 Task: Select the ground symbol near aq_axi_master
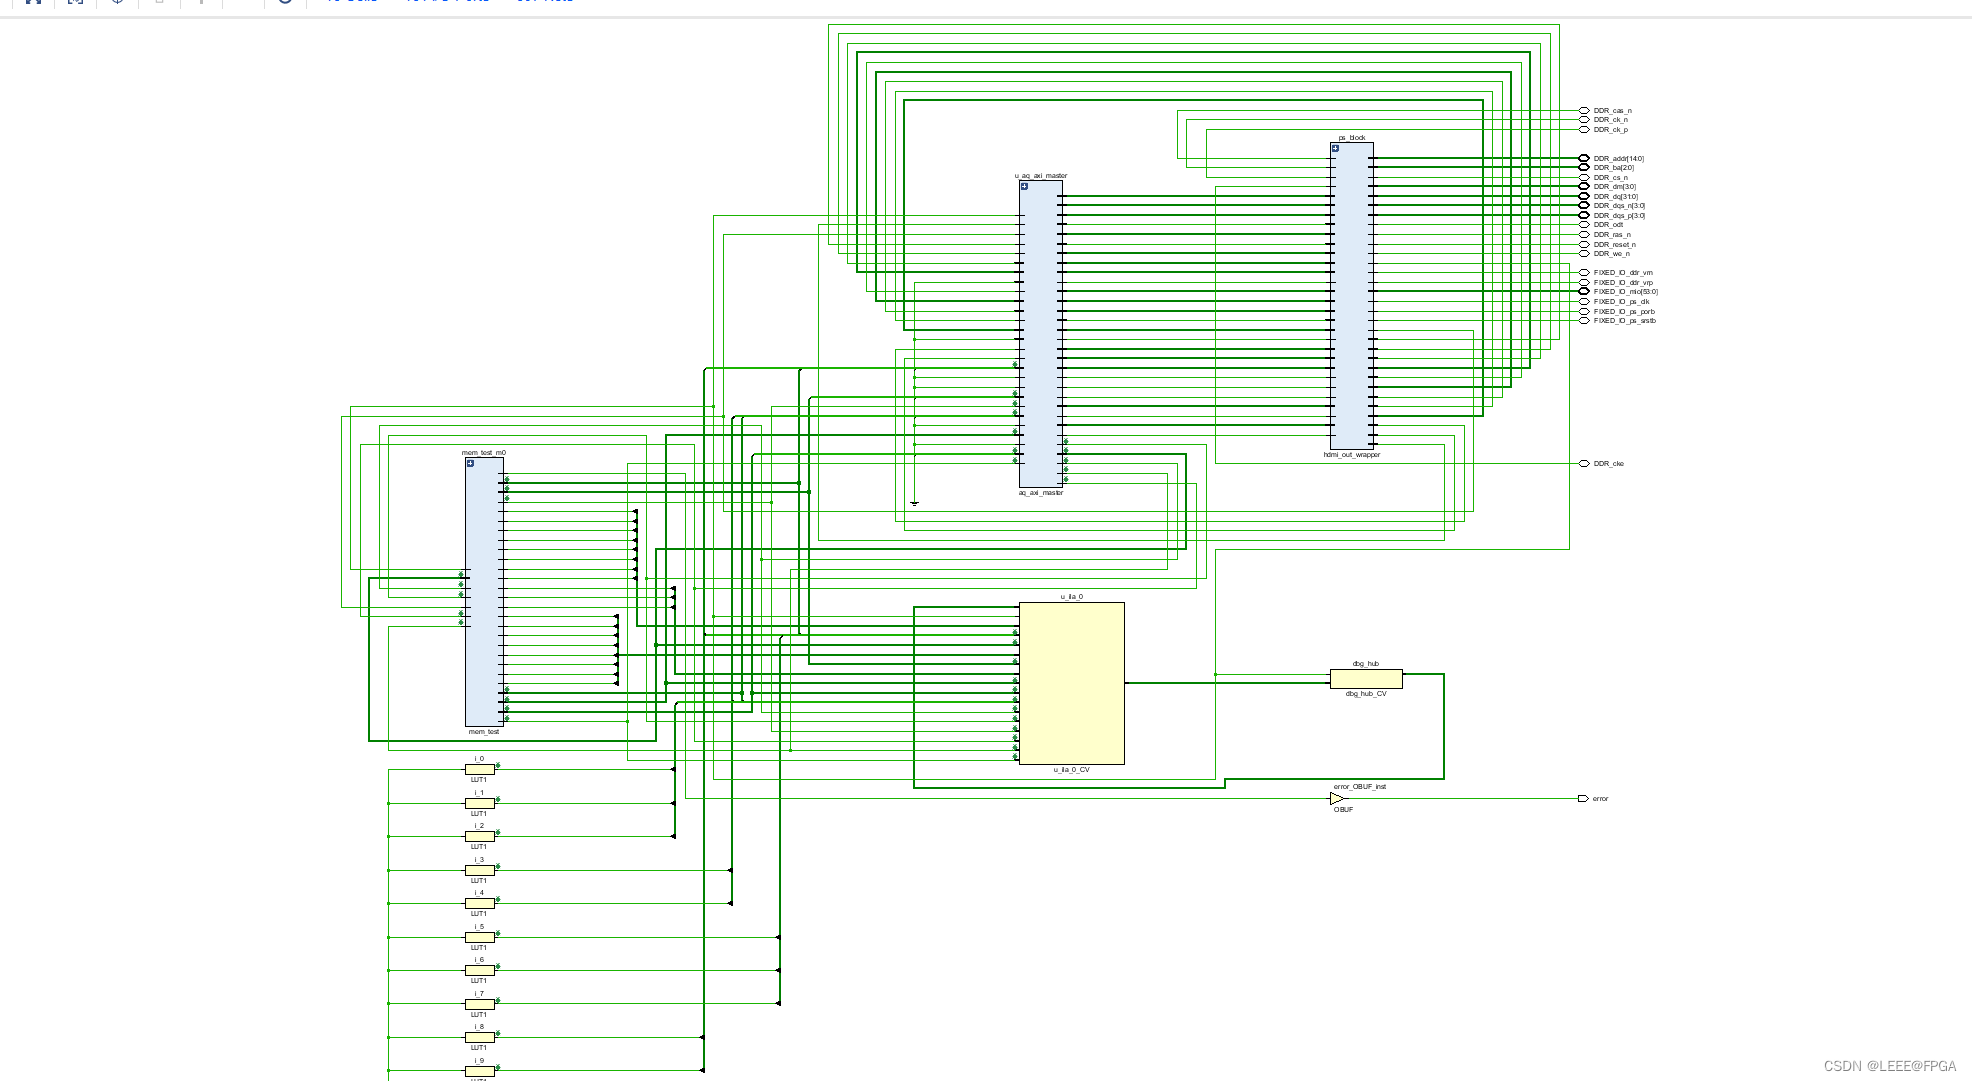point(914,503)
